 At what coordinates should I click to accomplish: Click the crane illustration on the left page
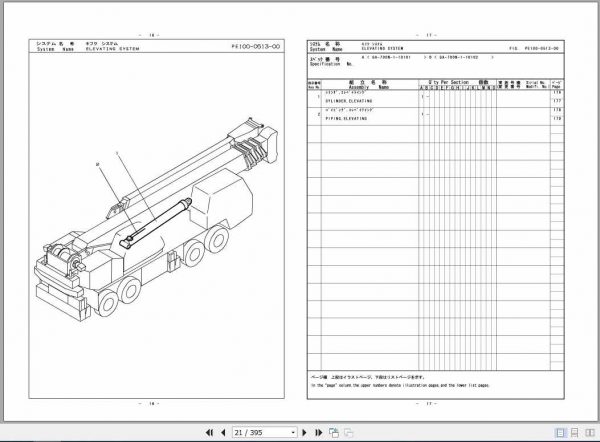[156, 220]
